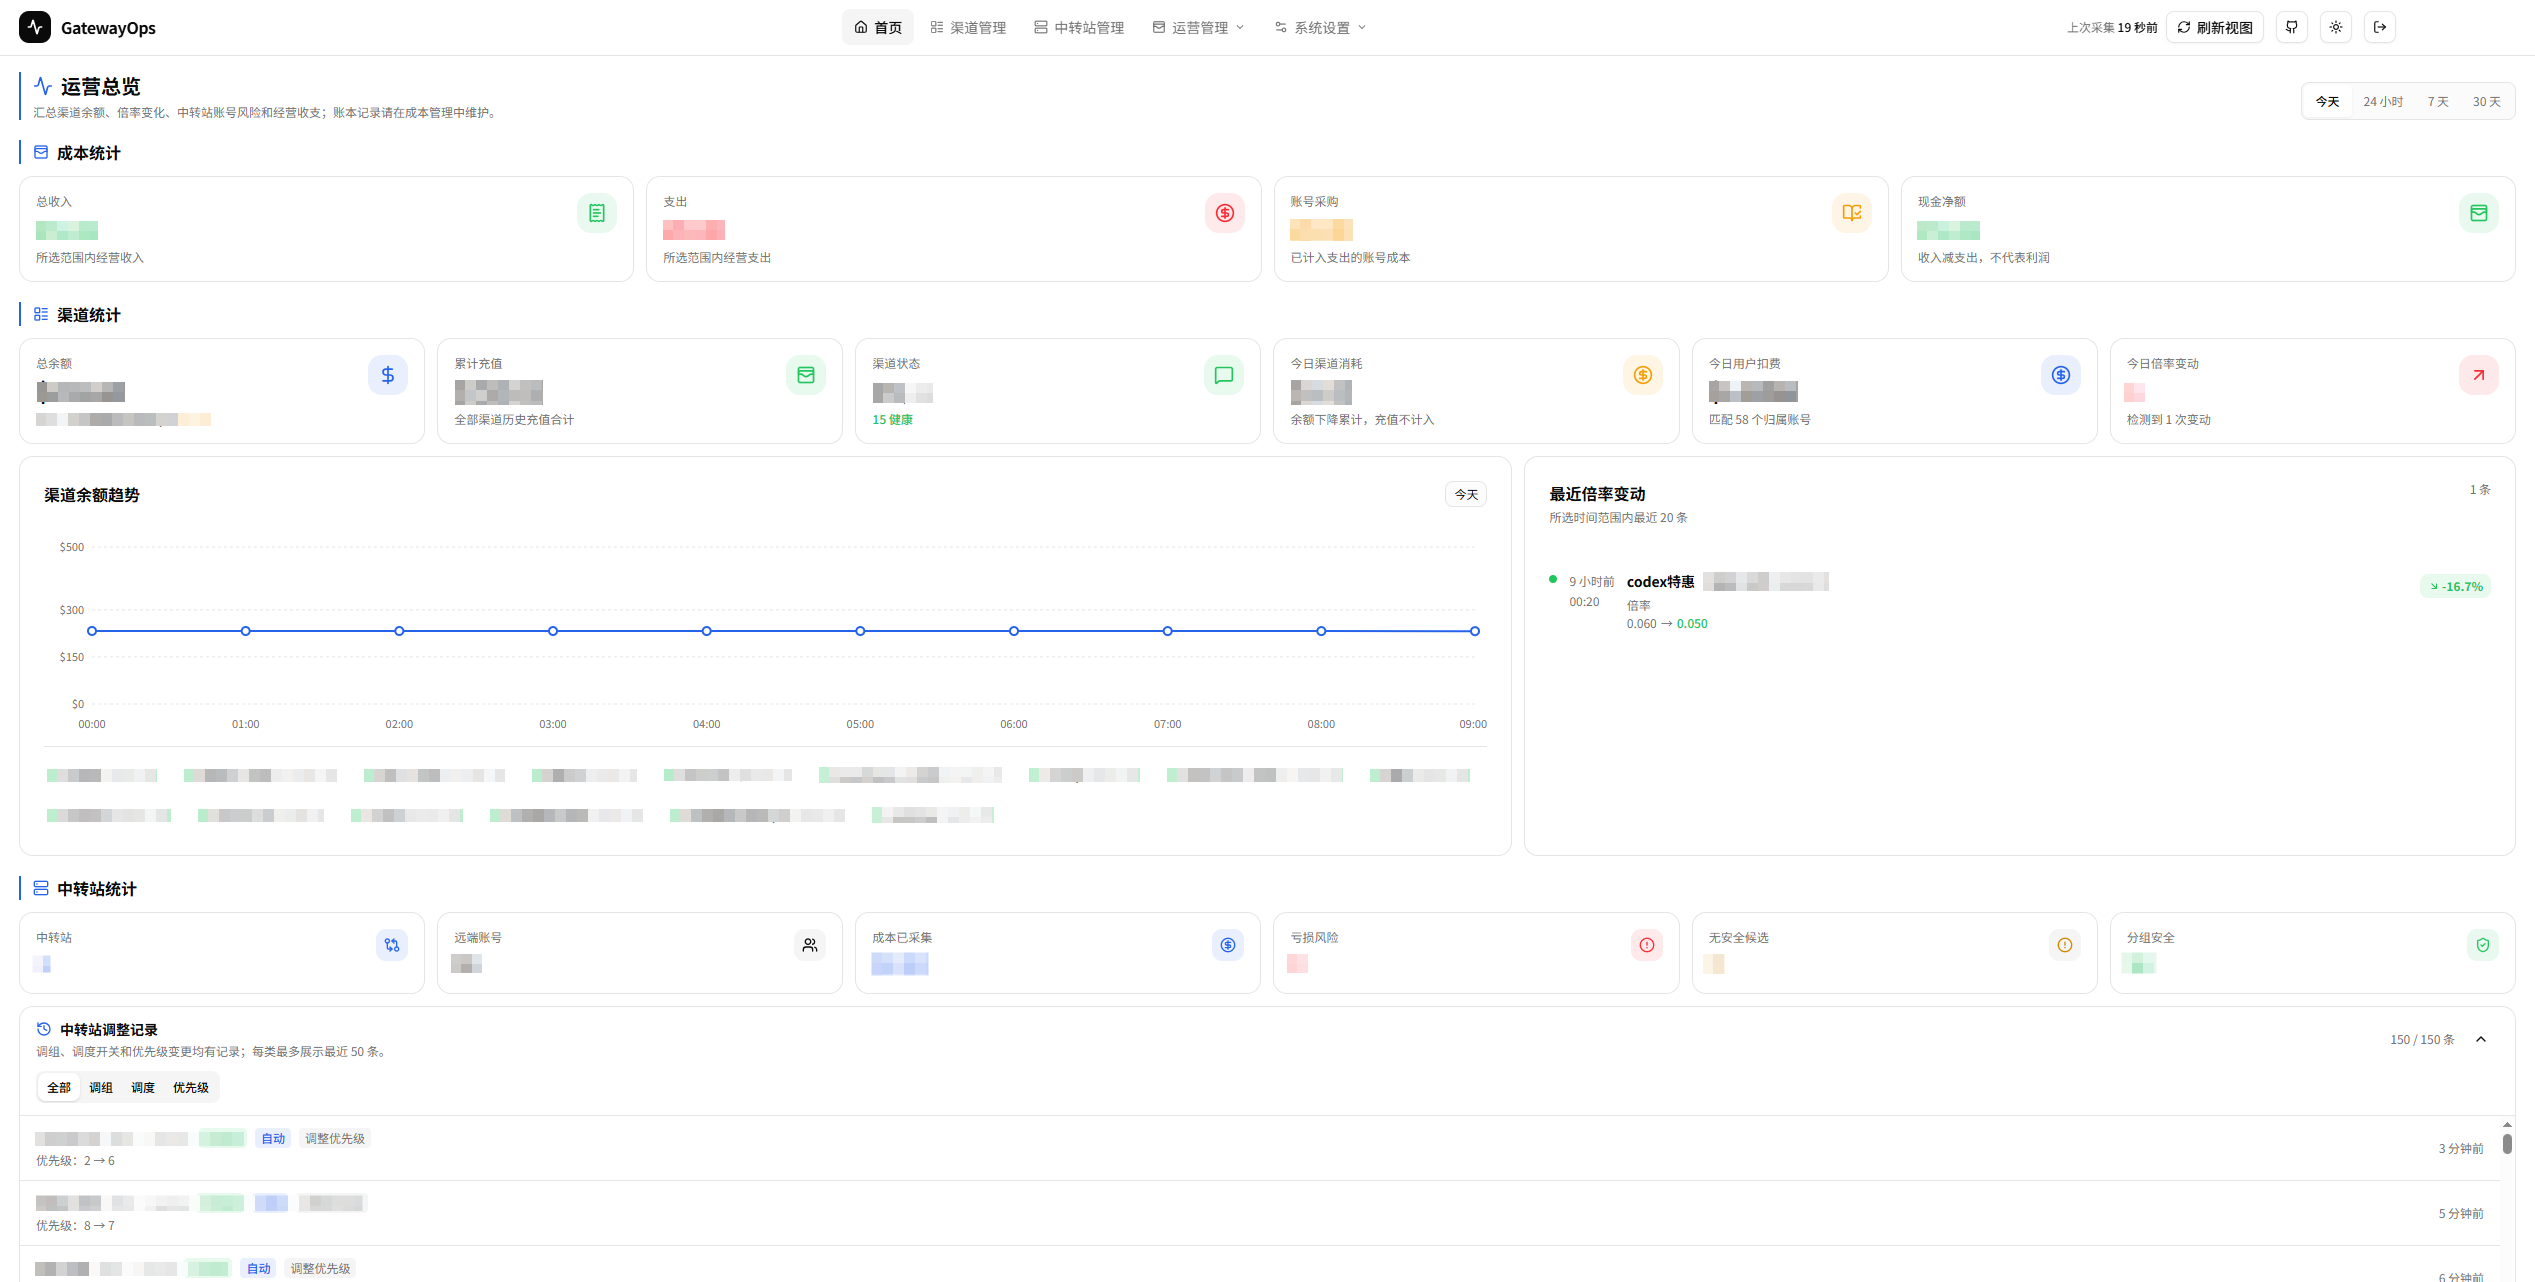
Task: Open the 运营管理 dropdown menu
Action: click(1198, 27)
